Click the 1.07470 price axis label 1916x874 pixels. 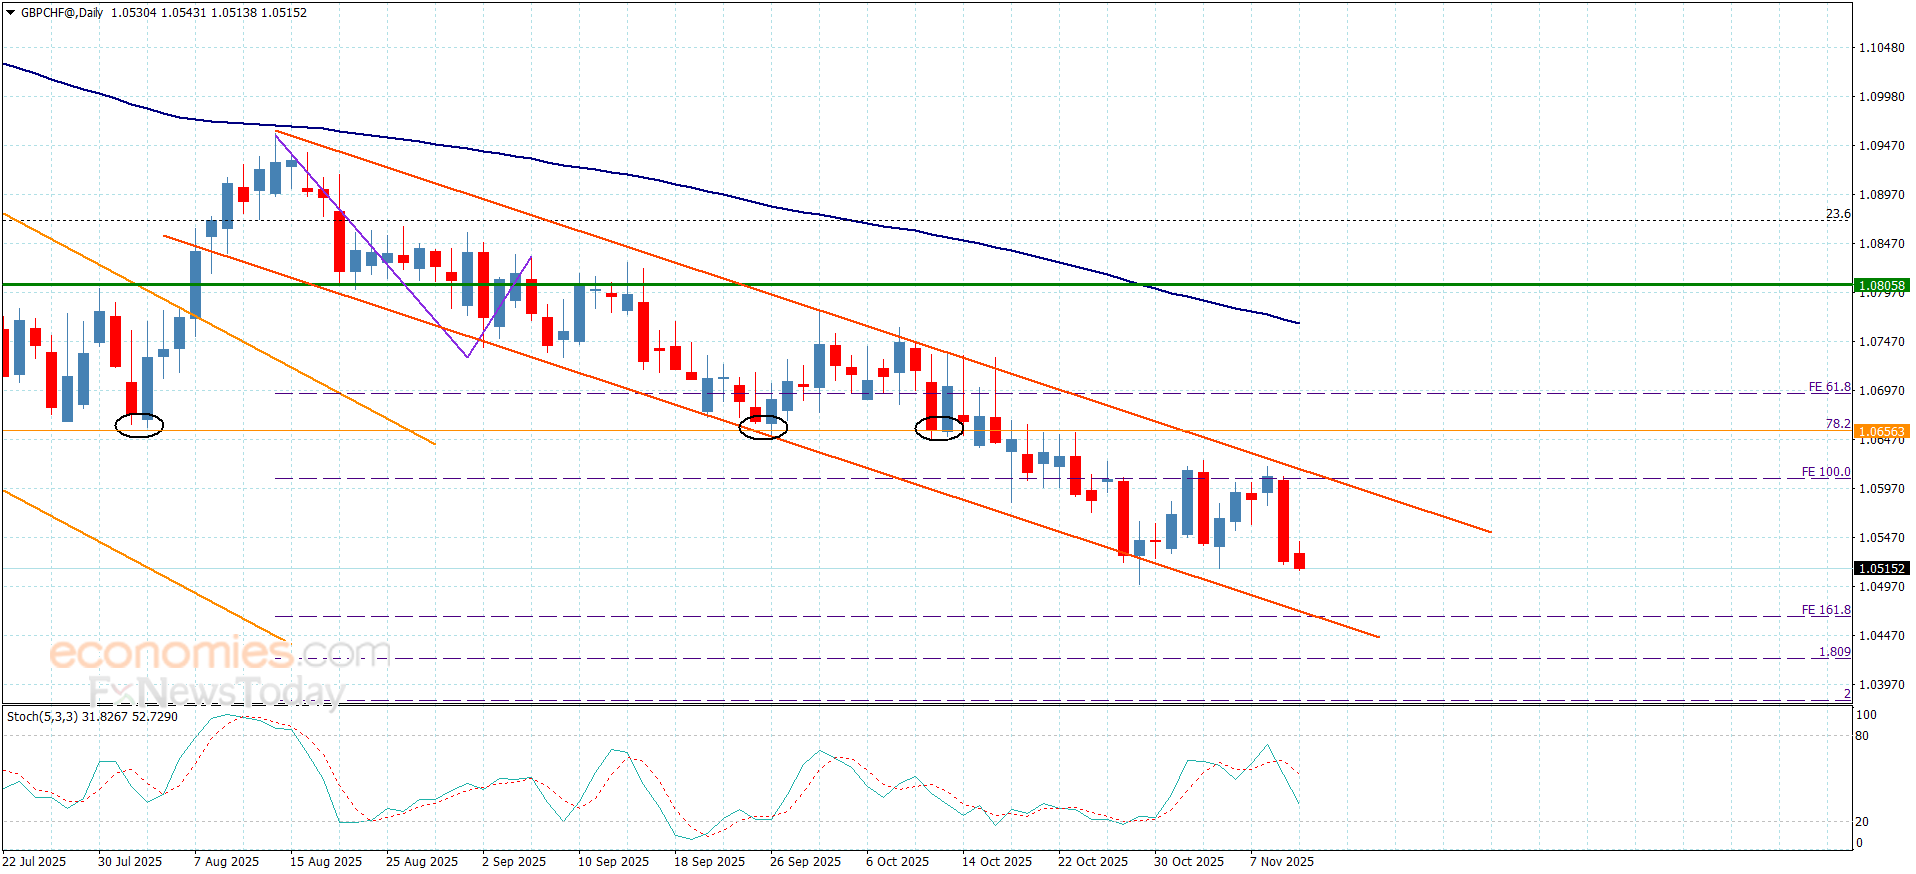[1881, 342]
